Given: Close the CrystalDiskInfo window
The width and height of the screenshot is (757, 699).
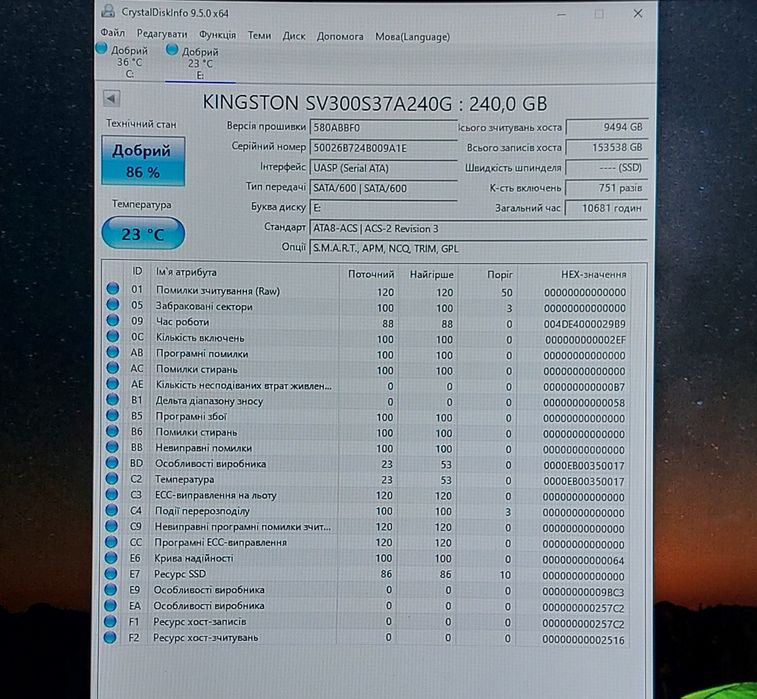Looking at the screenshot, I should click(x=638, y=14).
